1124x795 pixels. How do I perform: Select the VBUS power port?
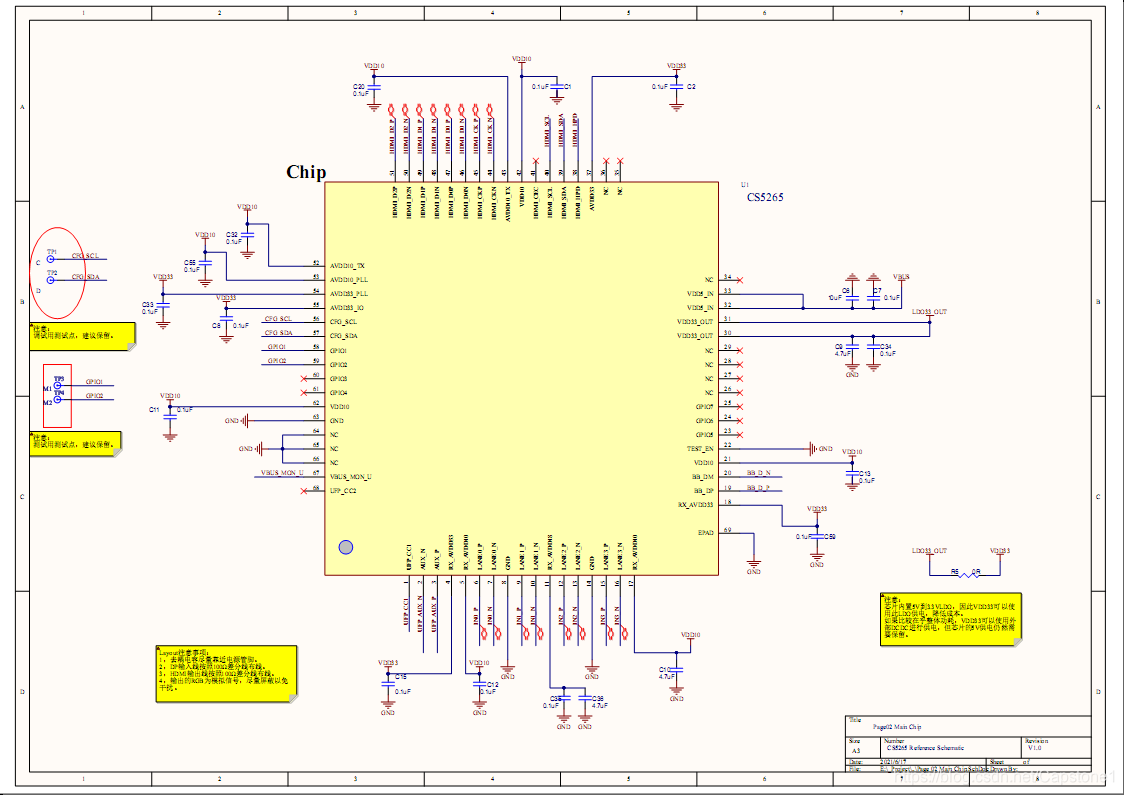pyautogui.click(x=901, y=280)
